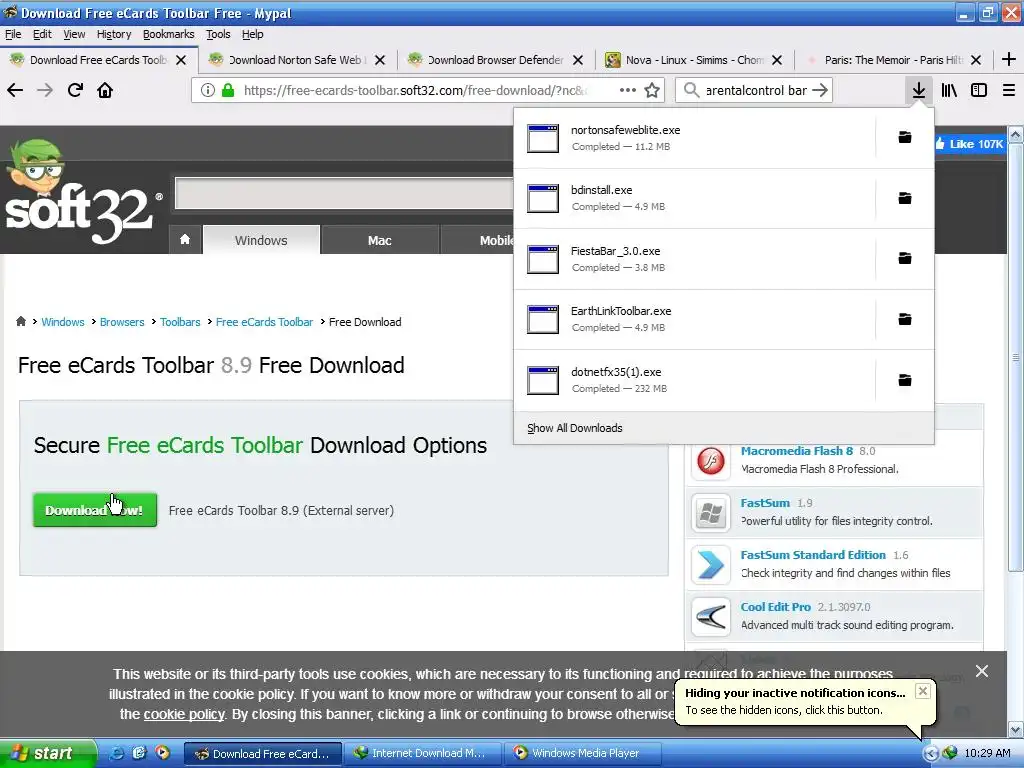
Task: Show site information icon in address bar
Action: tap(208, 90)
